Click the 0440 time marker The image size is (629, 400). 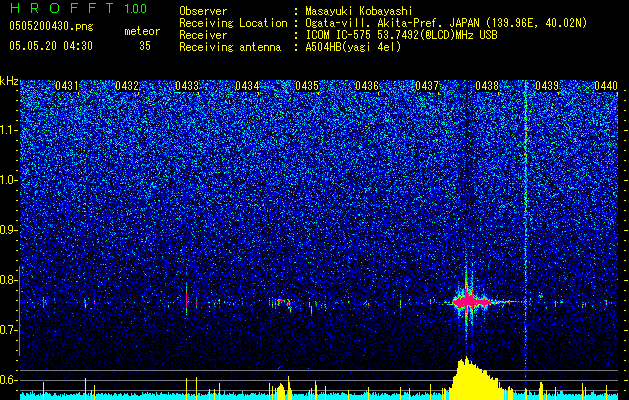[x=606, y=86]
